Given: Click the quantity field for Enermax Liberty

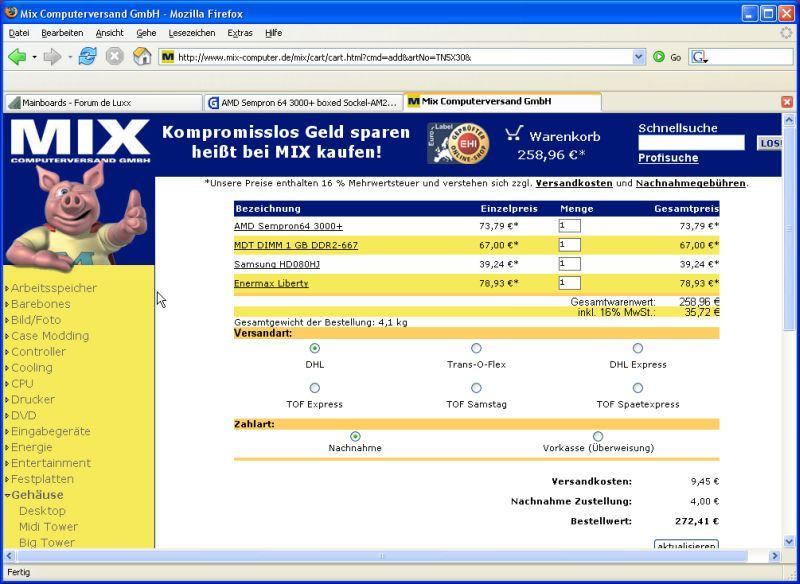Looking at the screenshot, I should tap(569, 283).
